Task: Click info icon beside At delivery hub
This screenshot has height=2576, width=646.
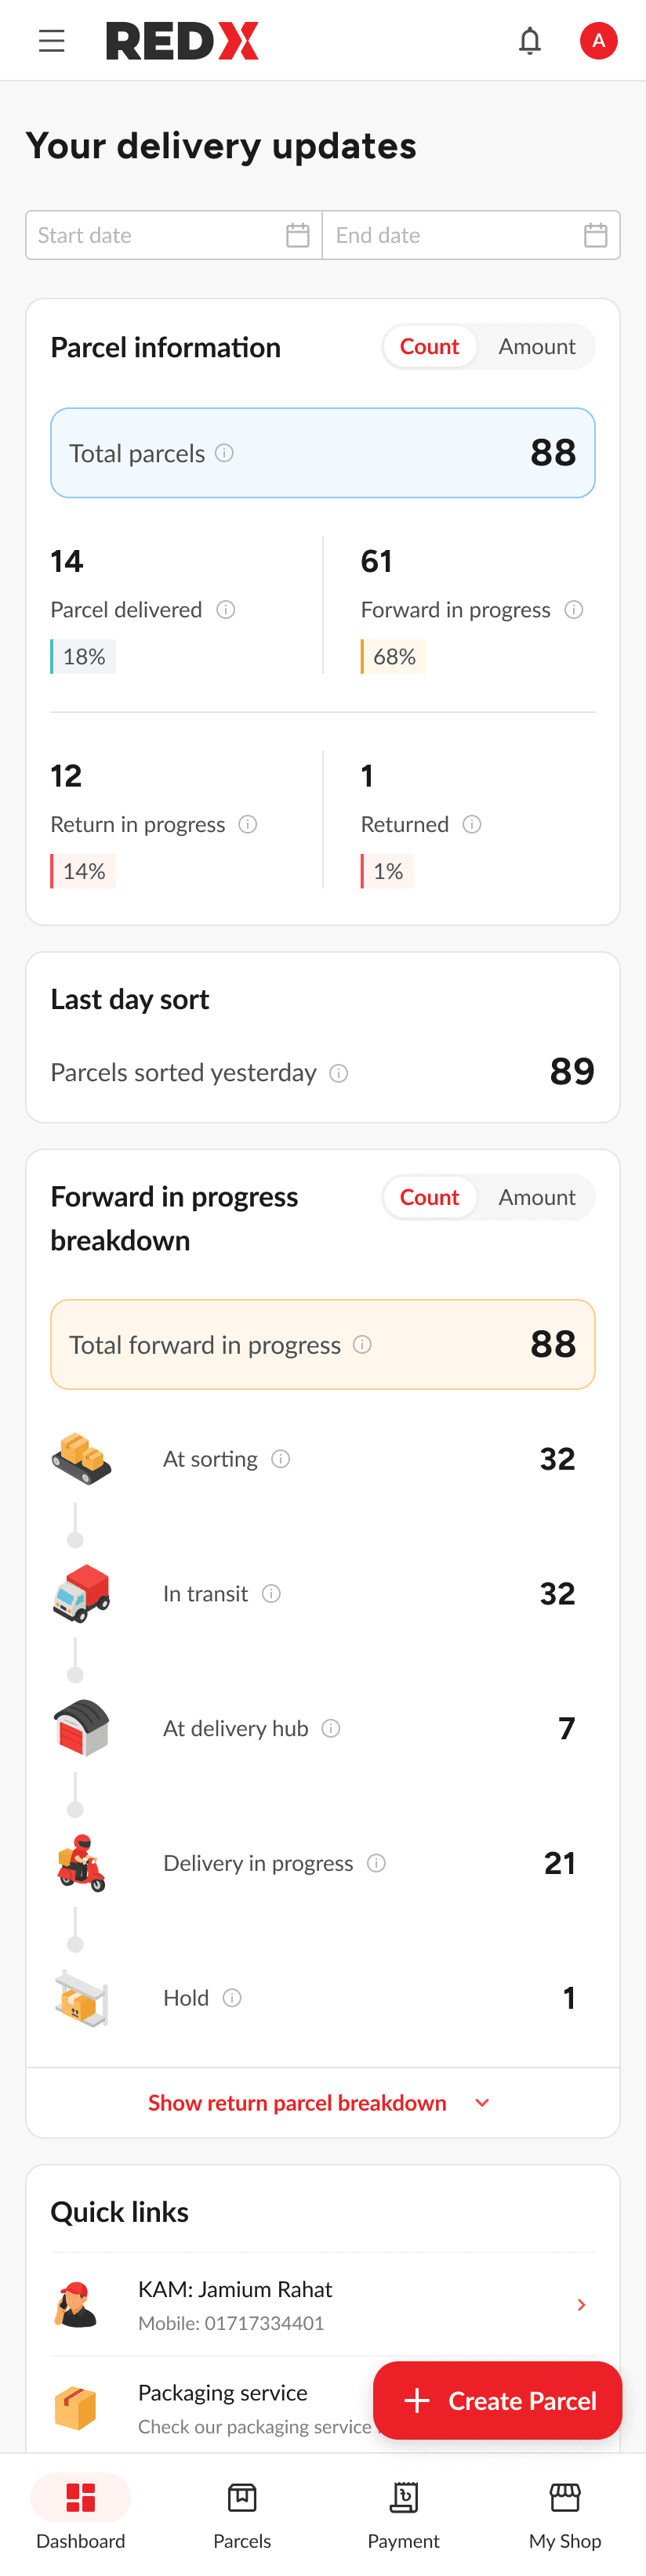Action: coord(331,1728)
